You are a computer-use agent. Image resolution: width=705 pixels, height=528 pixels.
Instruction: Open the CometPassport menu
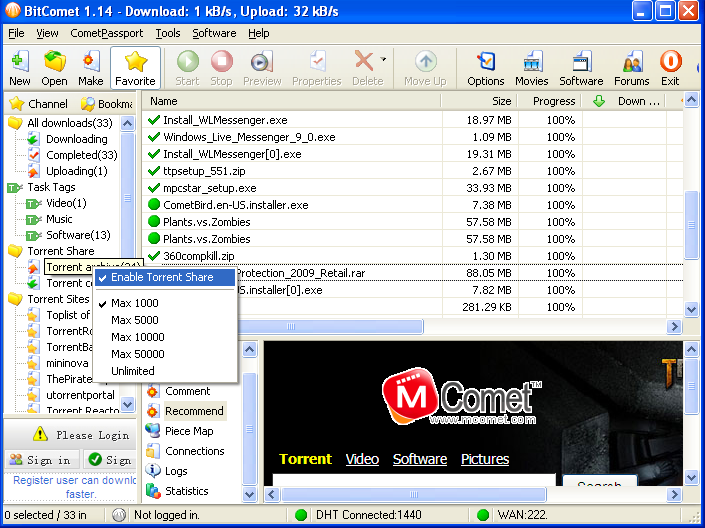coord(107,33)
